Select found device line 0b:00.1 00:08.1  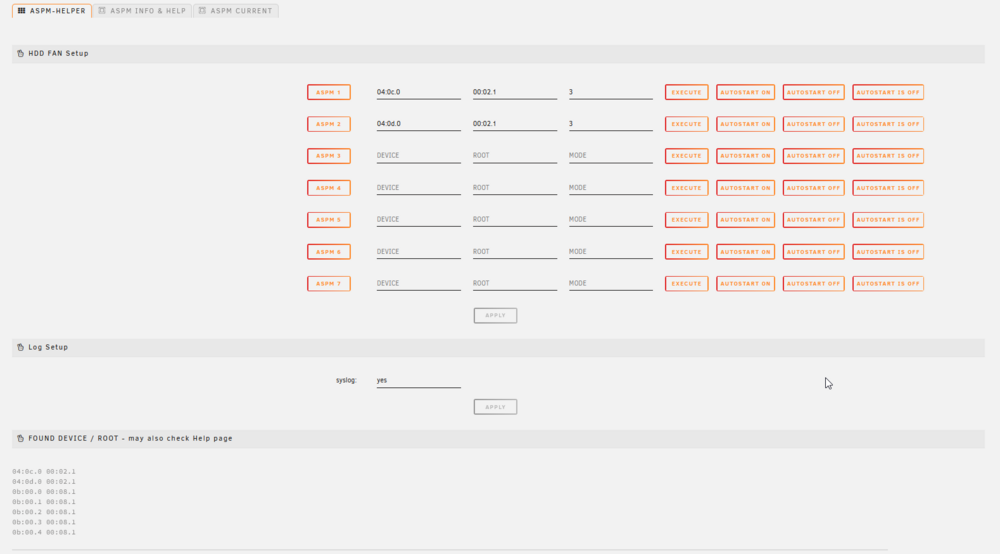pos(43,502)
